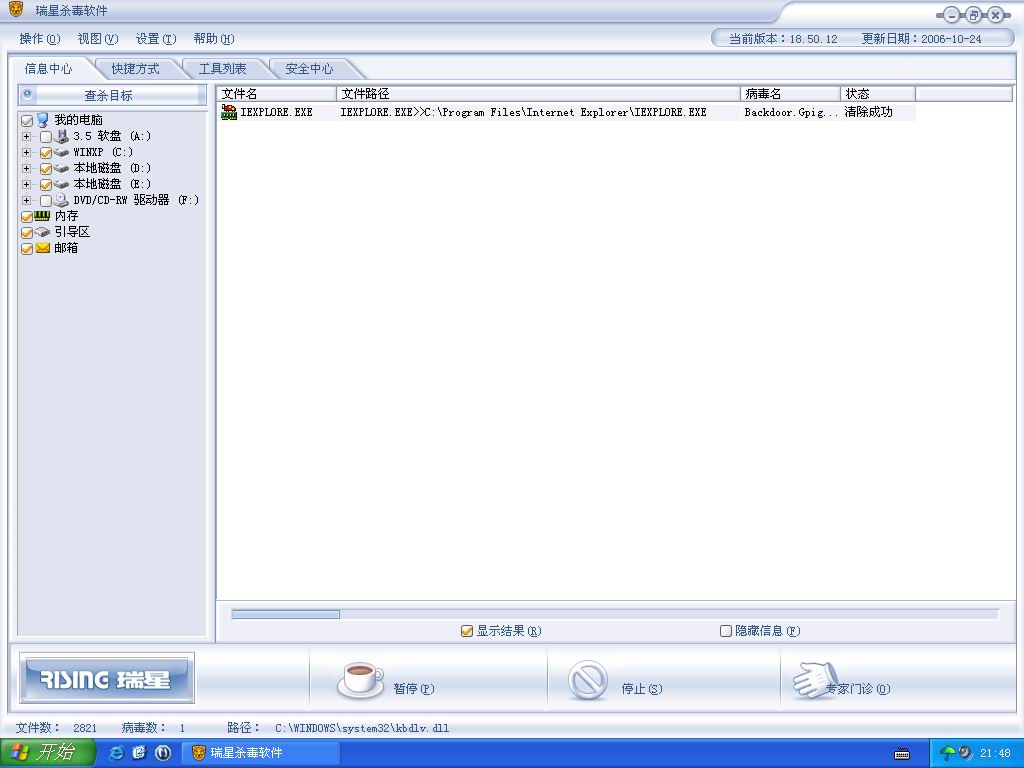Open the 帮助(H) menu
Viewport: 1024px width, 768px height.
(214, 39)
